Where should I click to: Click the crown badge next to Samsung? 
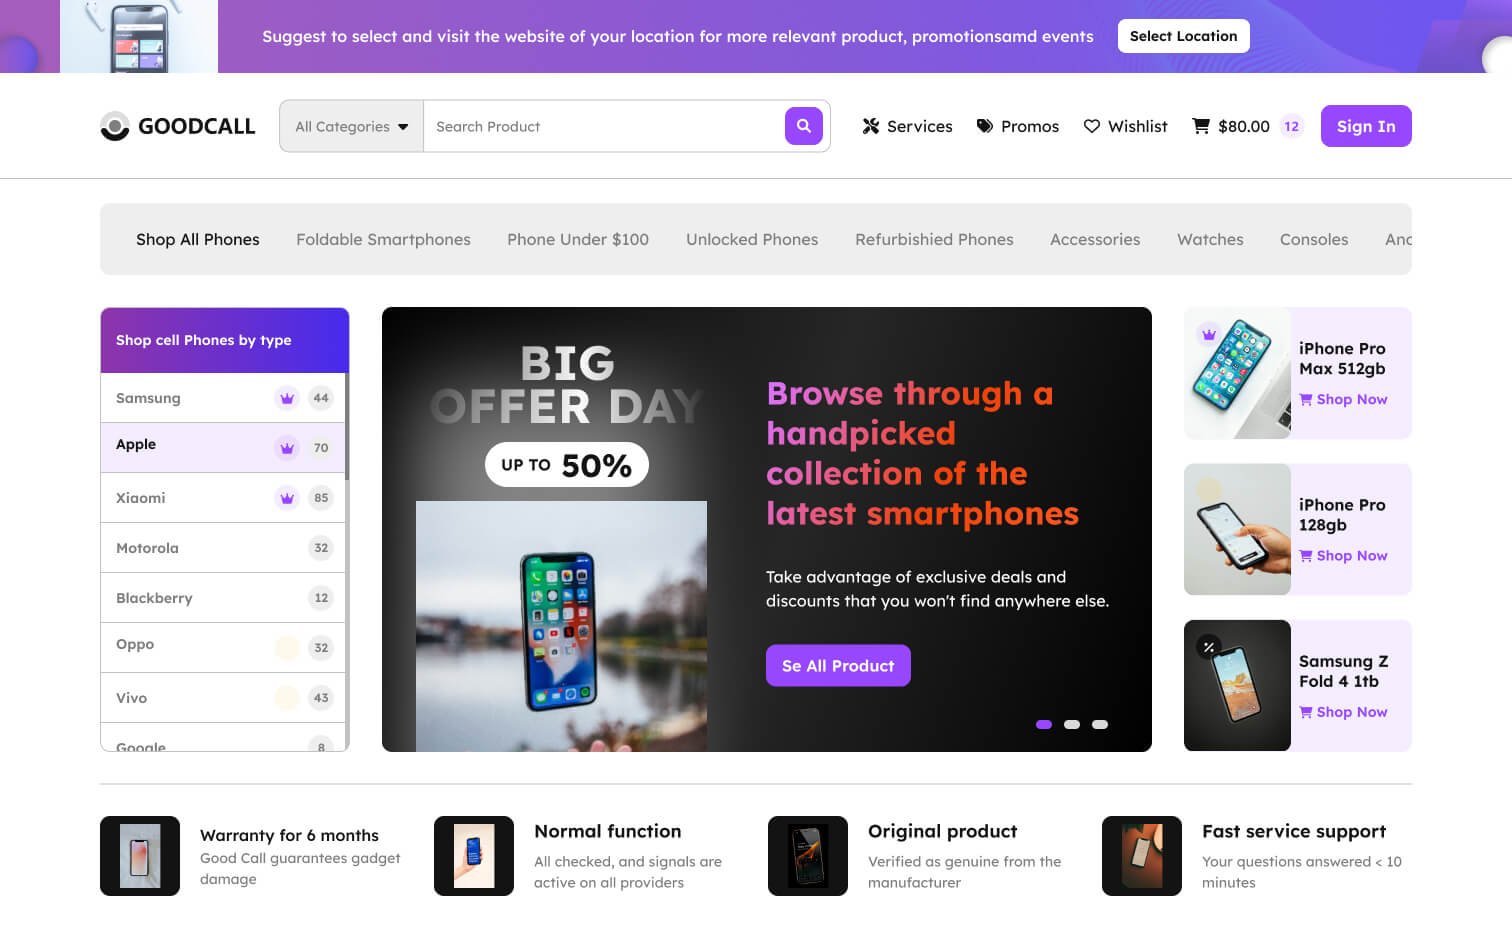pos(287,398)
